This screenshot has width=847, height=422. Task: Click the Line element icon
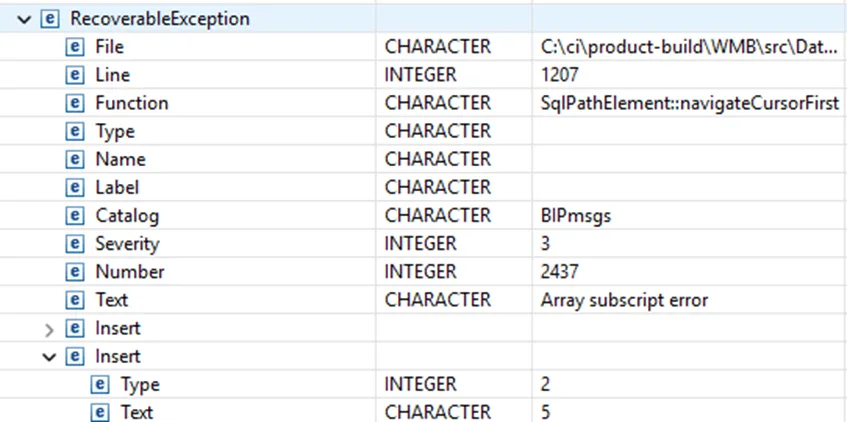75,75
